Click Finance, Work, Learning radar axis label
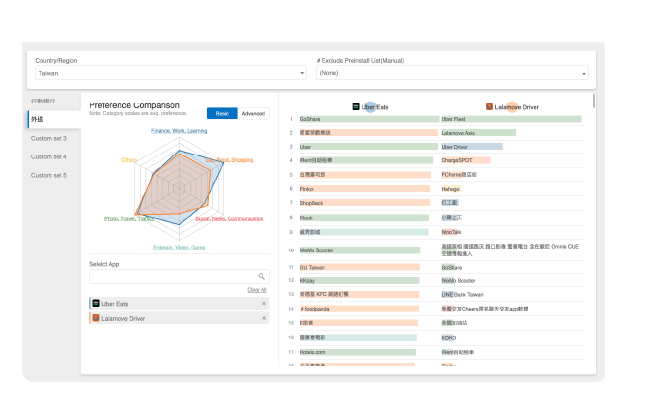 tap(179, 131)
